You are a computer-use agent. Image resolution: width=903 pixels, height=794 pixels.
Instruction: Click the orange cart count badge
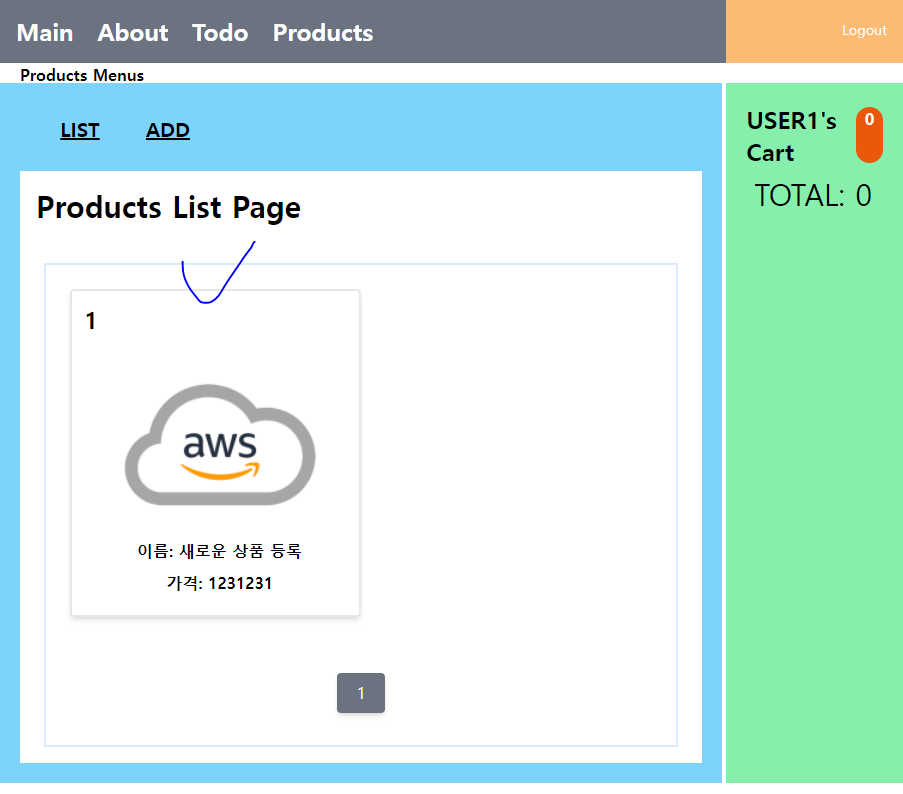click(869, 135)
